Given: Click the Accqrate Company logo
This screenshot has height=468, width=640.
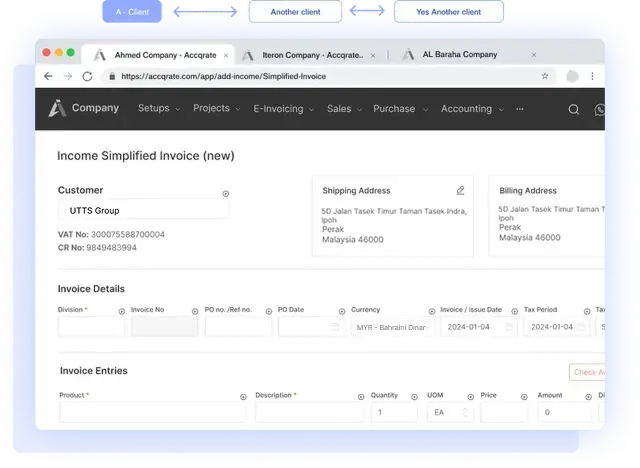Looking at the screenshot, I should point(84,108).
